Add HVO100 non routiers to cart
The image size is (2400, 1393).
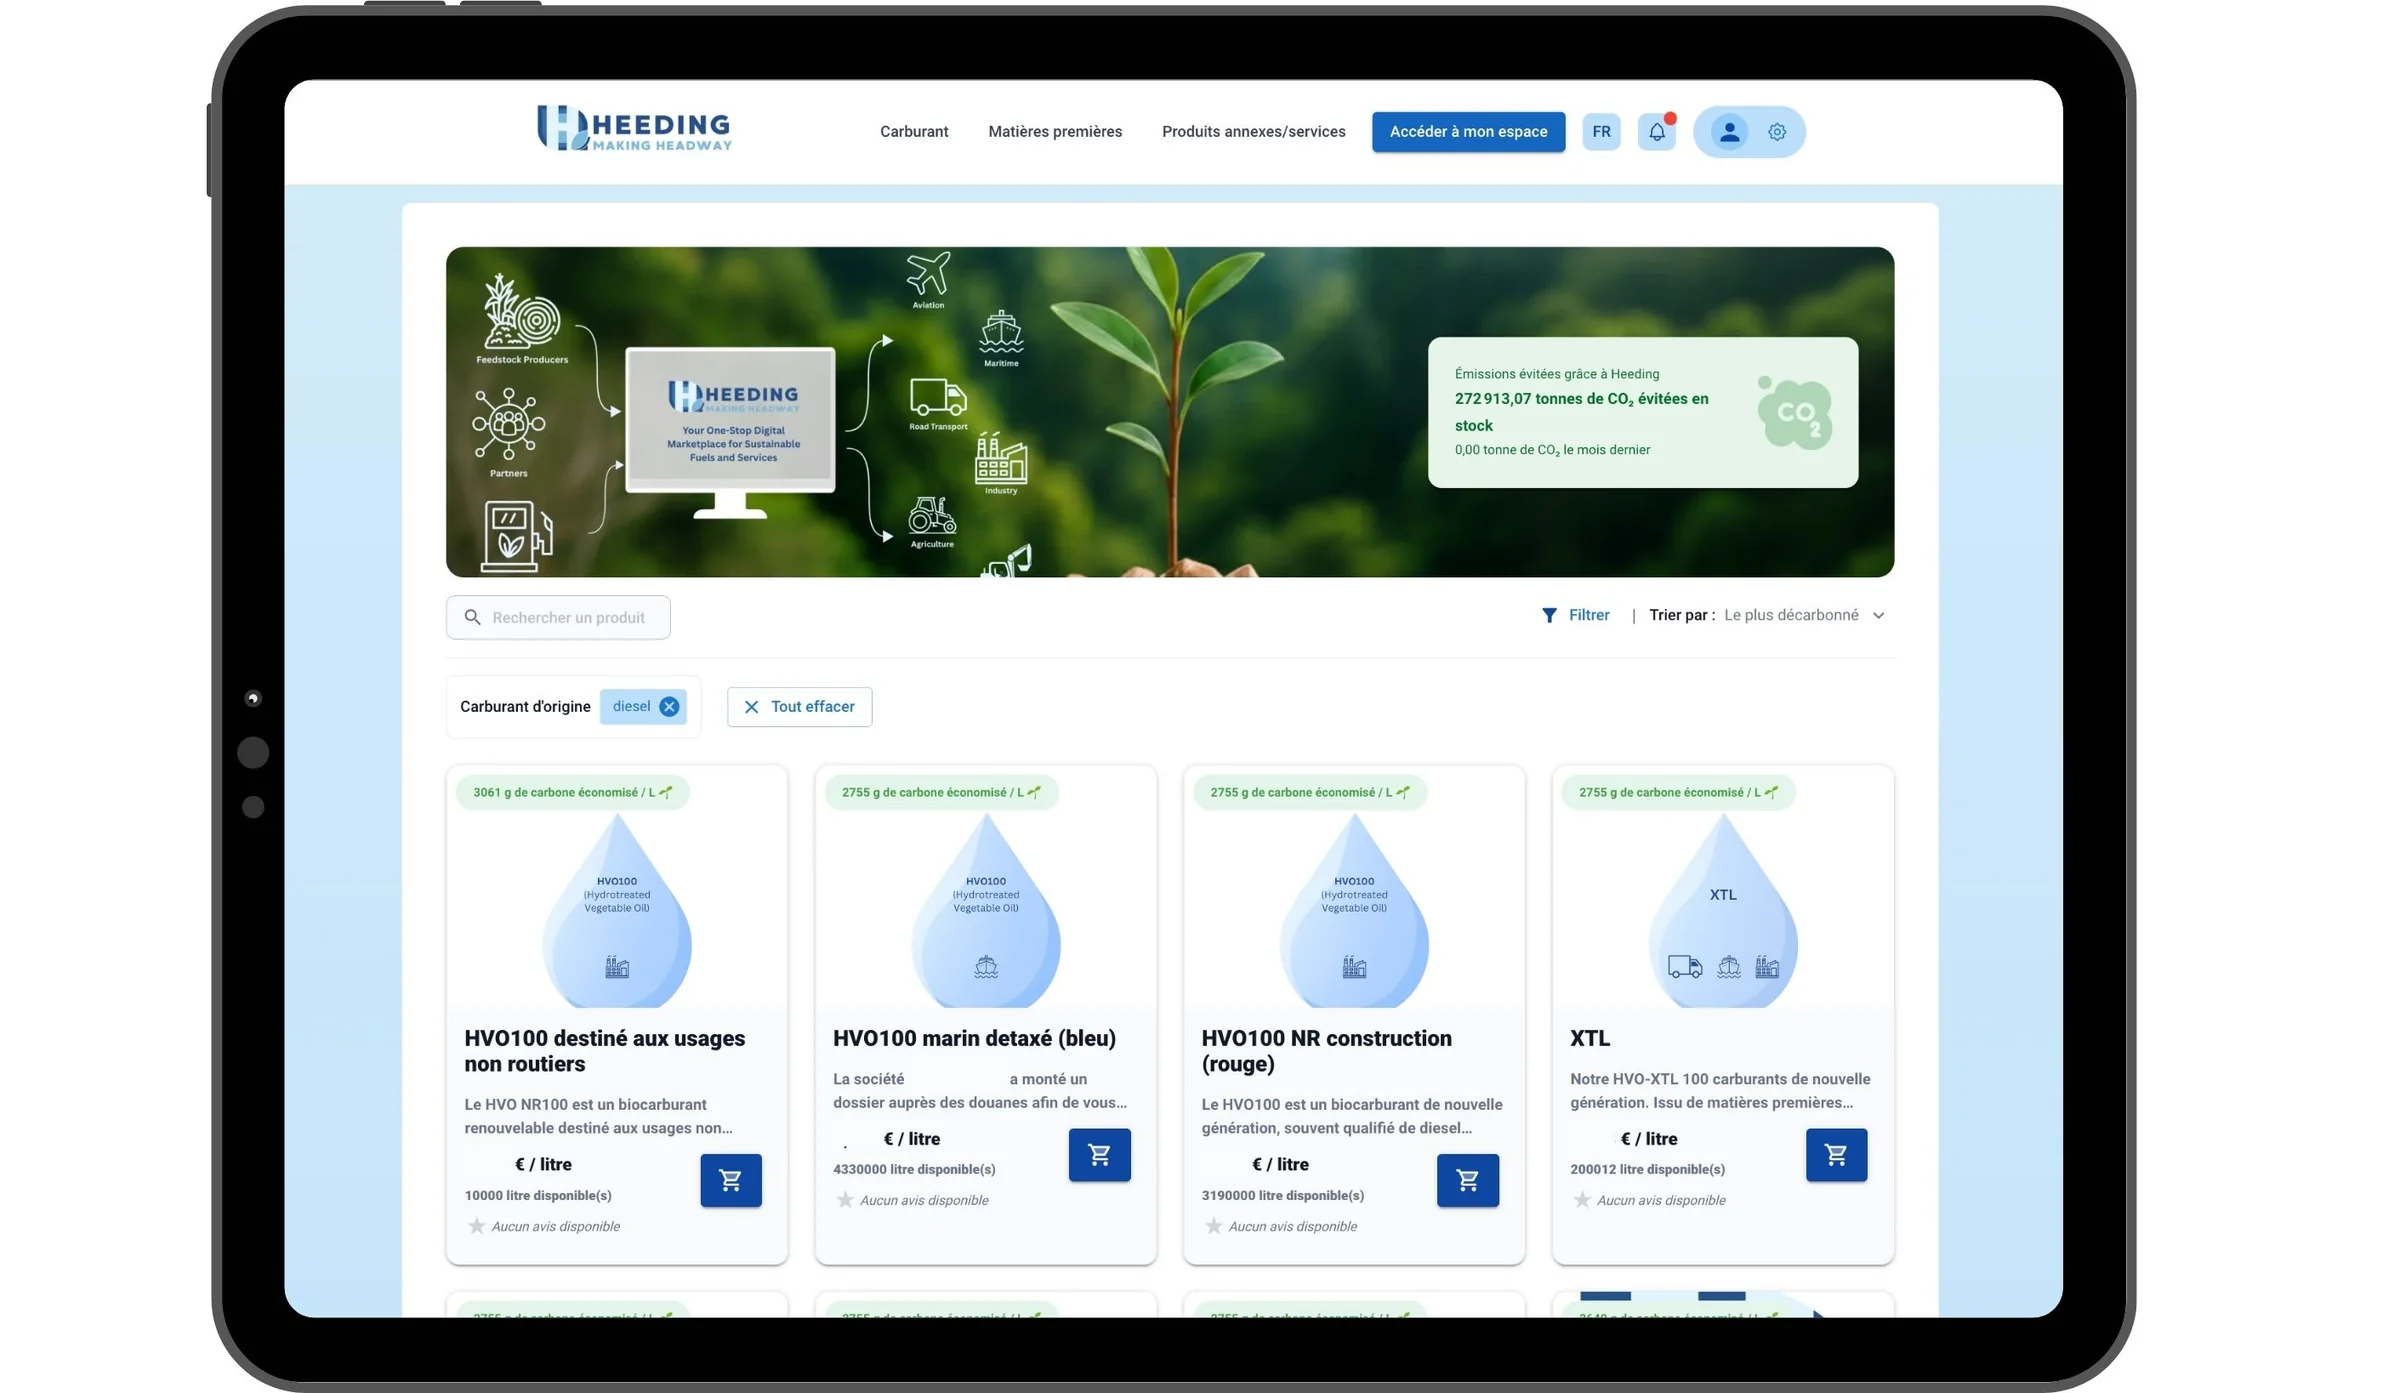(x=731, y=1180)
